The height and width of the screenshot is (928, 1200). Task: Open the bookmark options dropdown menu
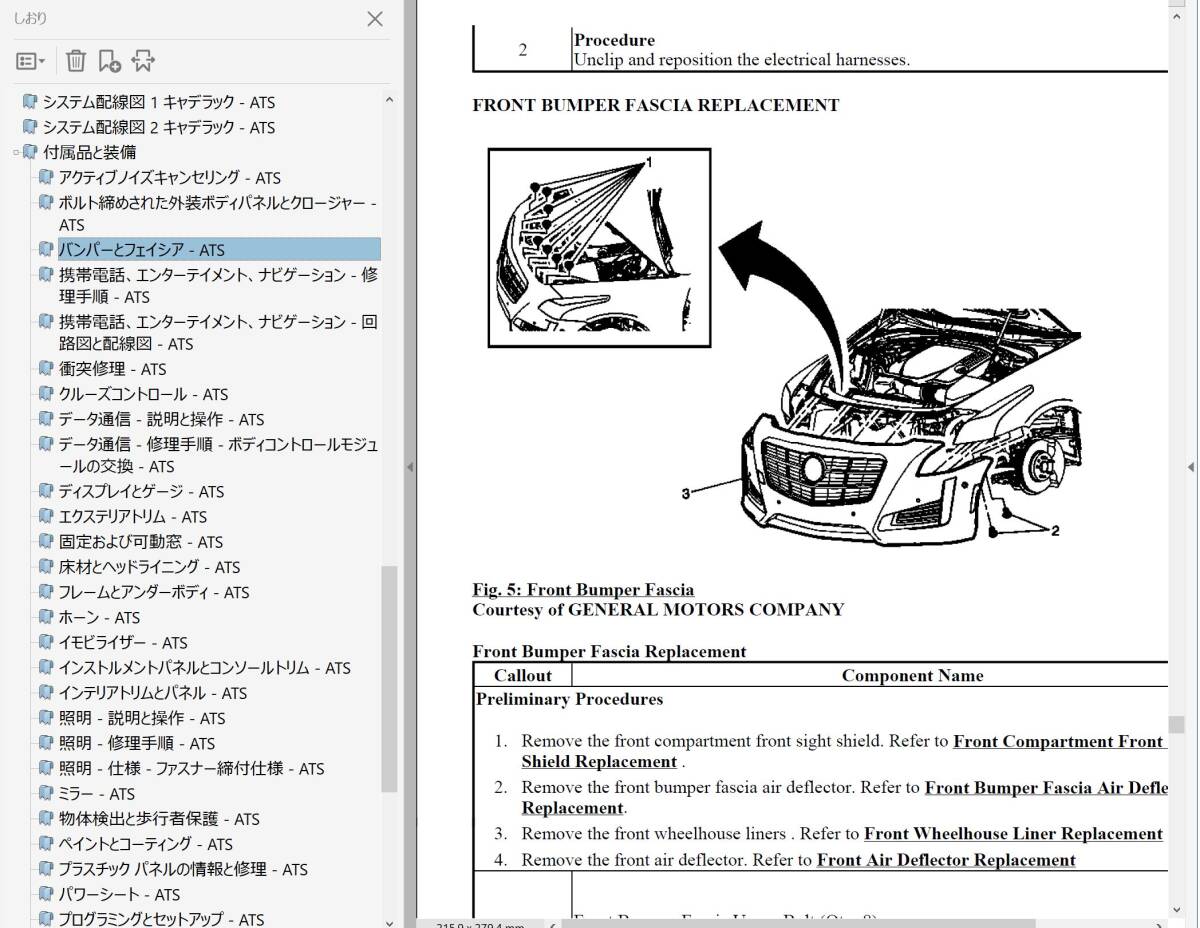tap(30, 61)
